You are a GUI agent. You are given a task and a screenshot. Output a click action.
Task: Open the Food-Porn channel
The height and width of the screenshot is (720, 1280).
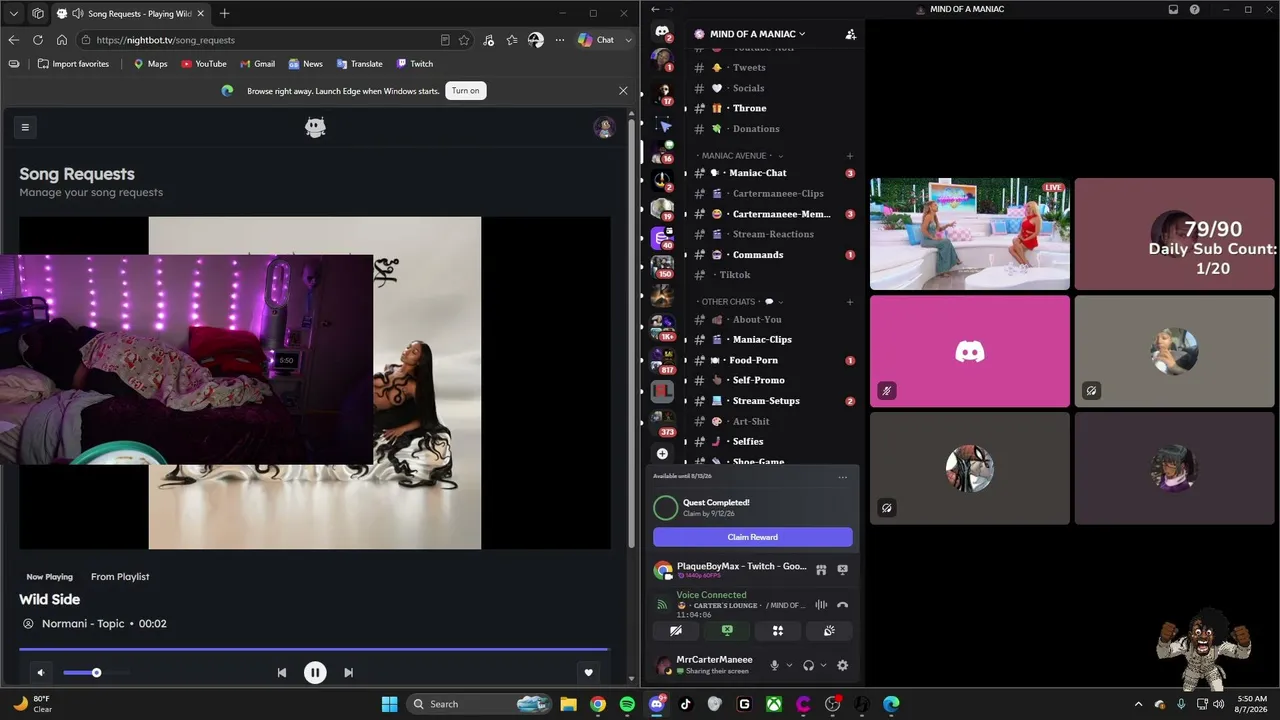(774, 360)
